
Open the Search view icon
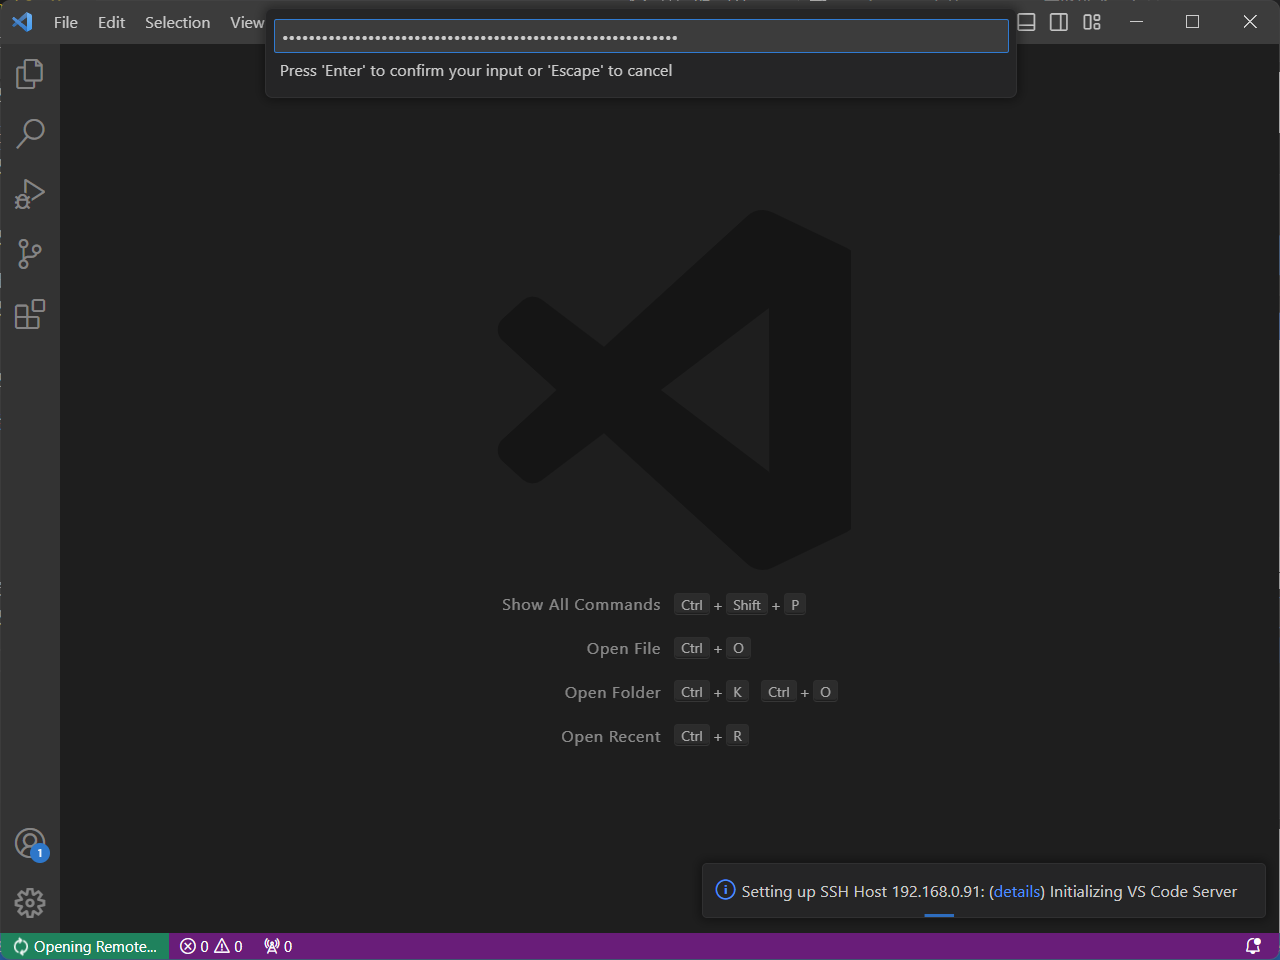30,133
